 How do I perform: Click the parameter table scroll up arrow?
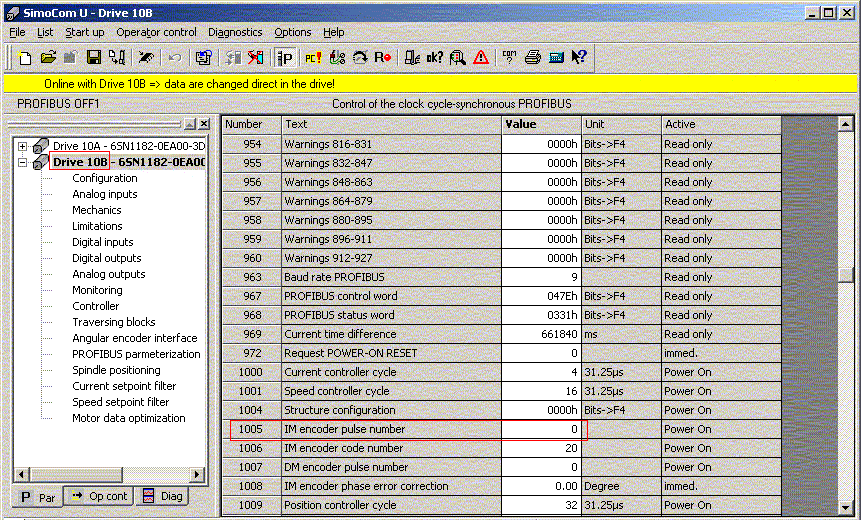click(846, 125)
